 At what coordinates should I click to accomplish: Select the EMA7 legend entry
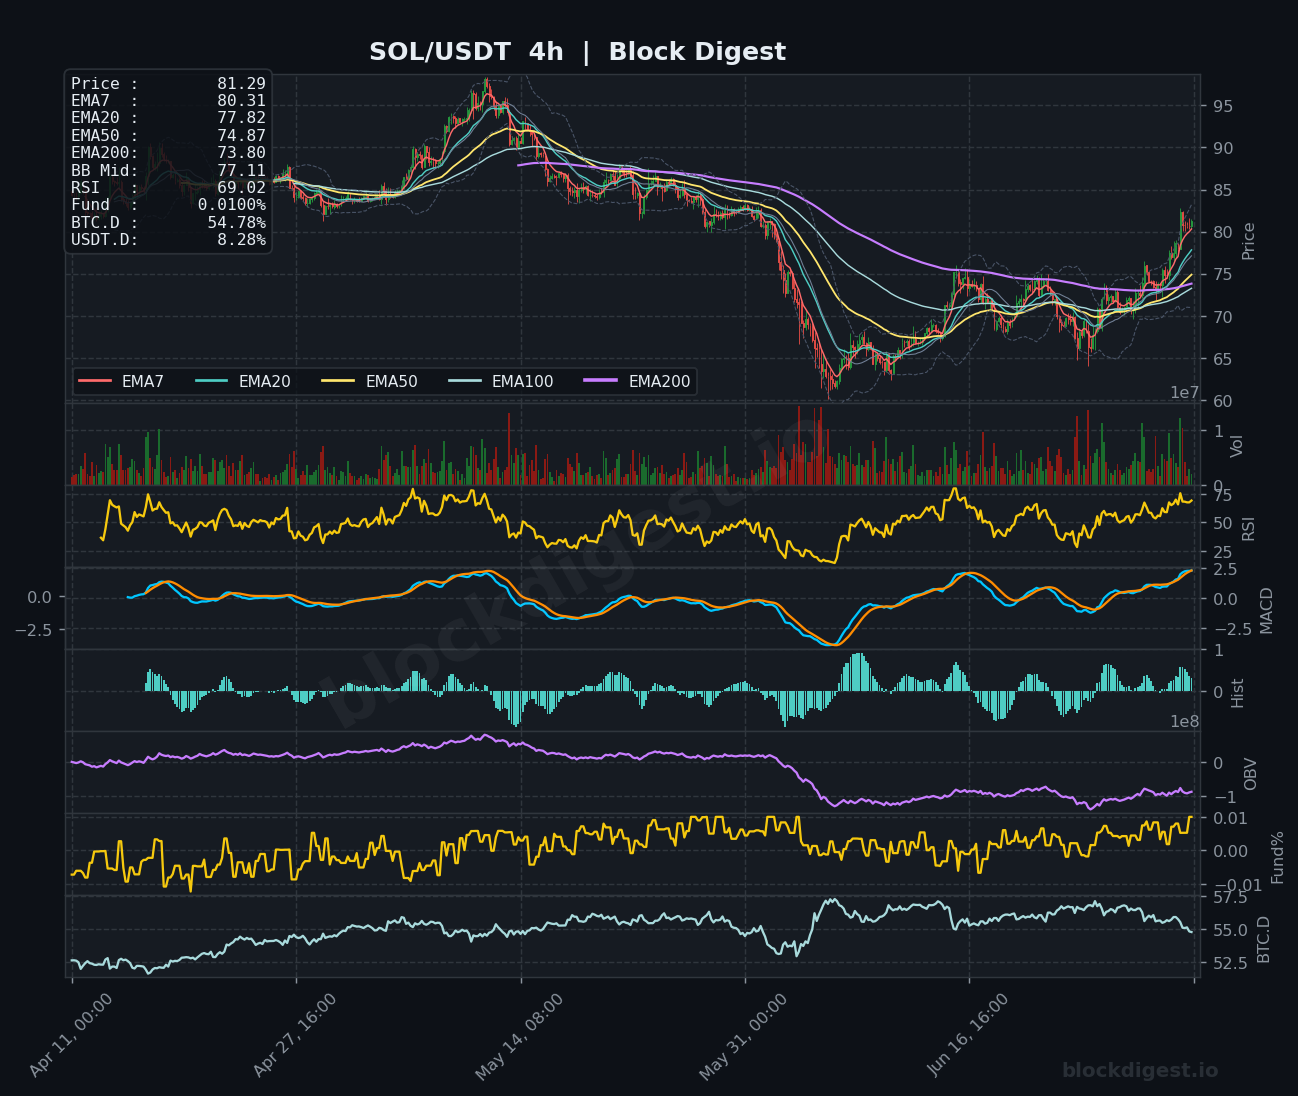pos(121,381)
